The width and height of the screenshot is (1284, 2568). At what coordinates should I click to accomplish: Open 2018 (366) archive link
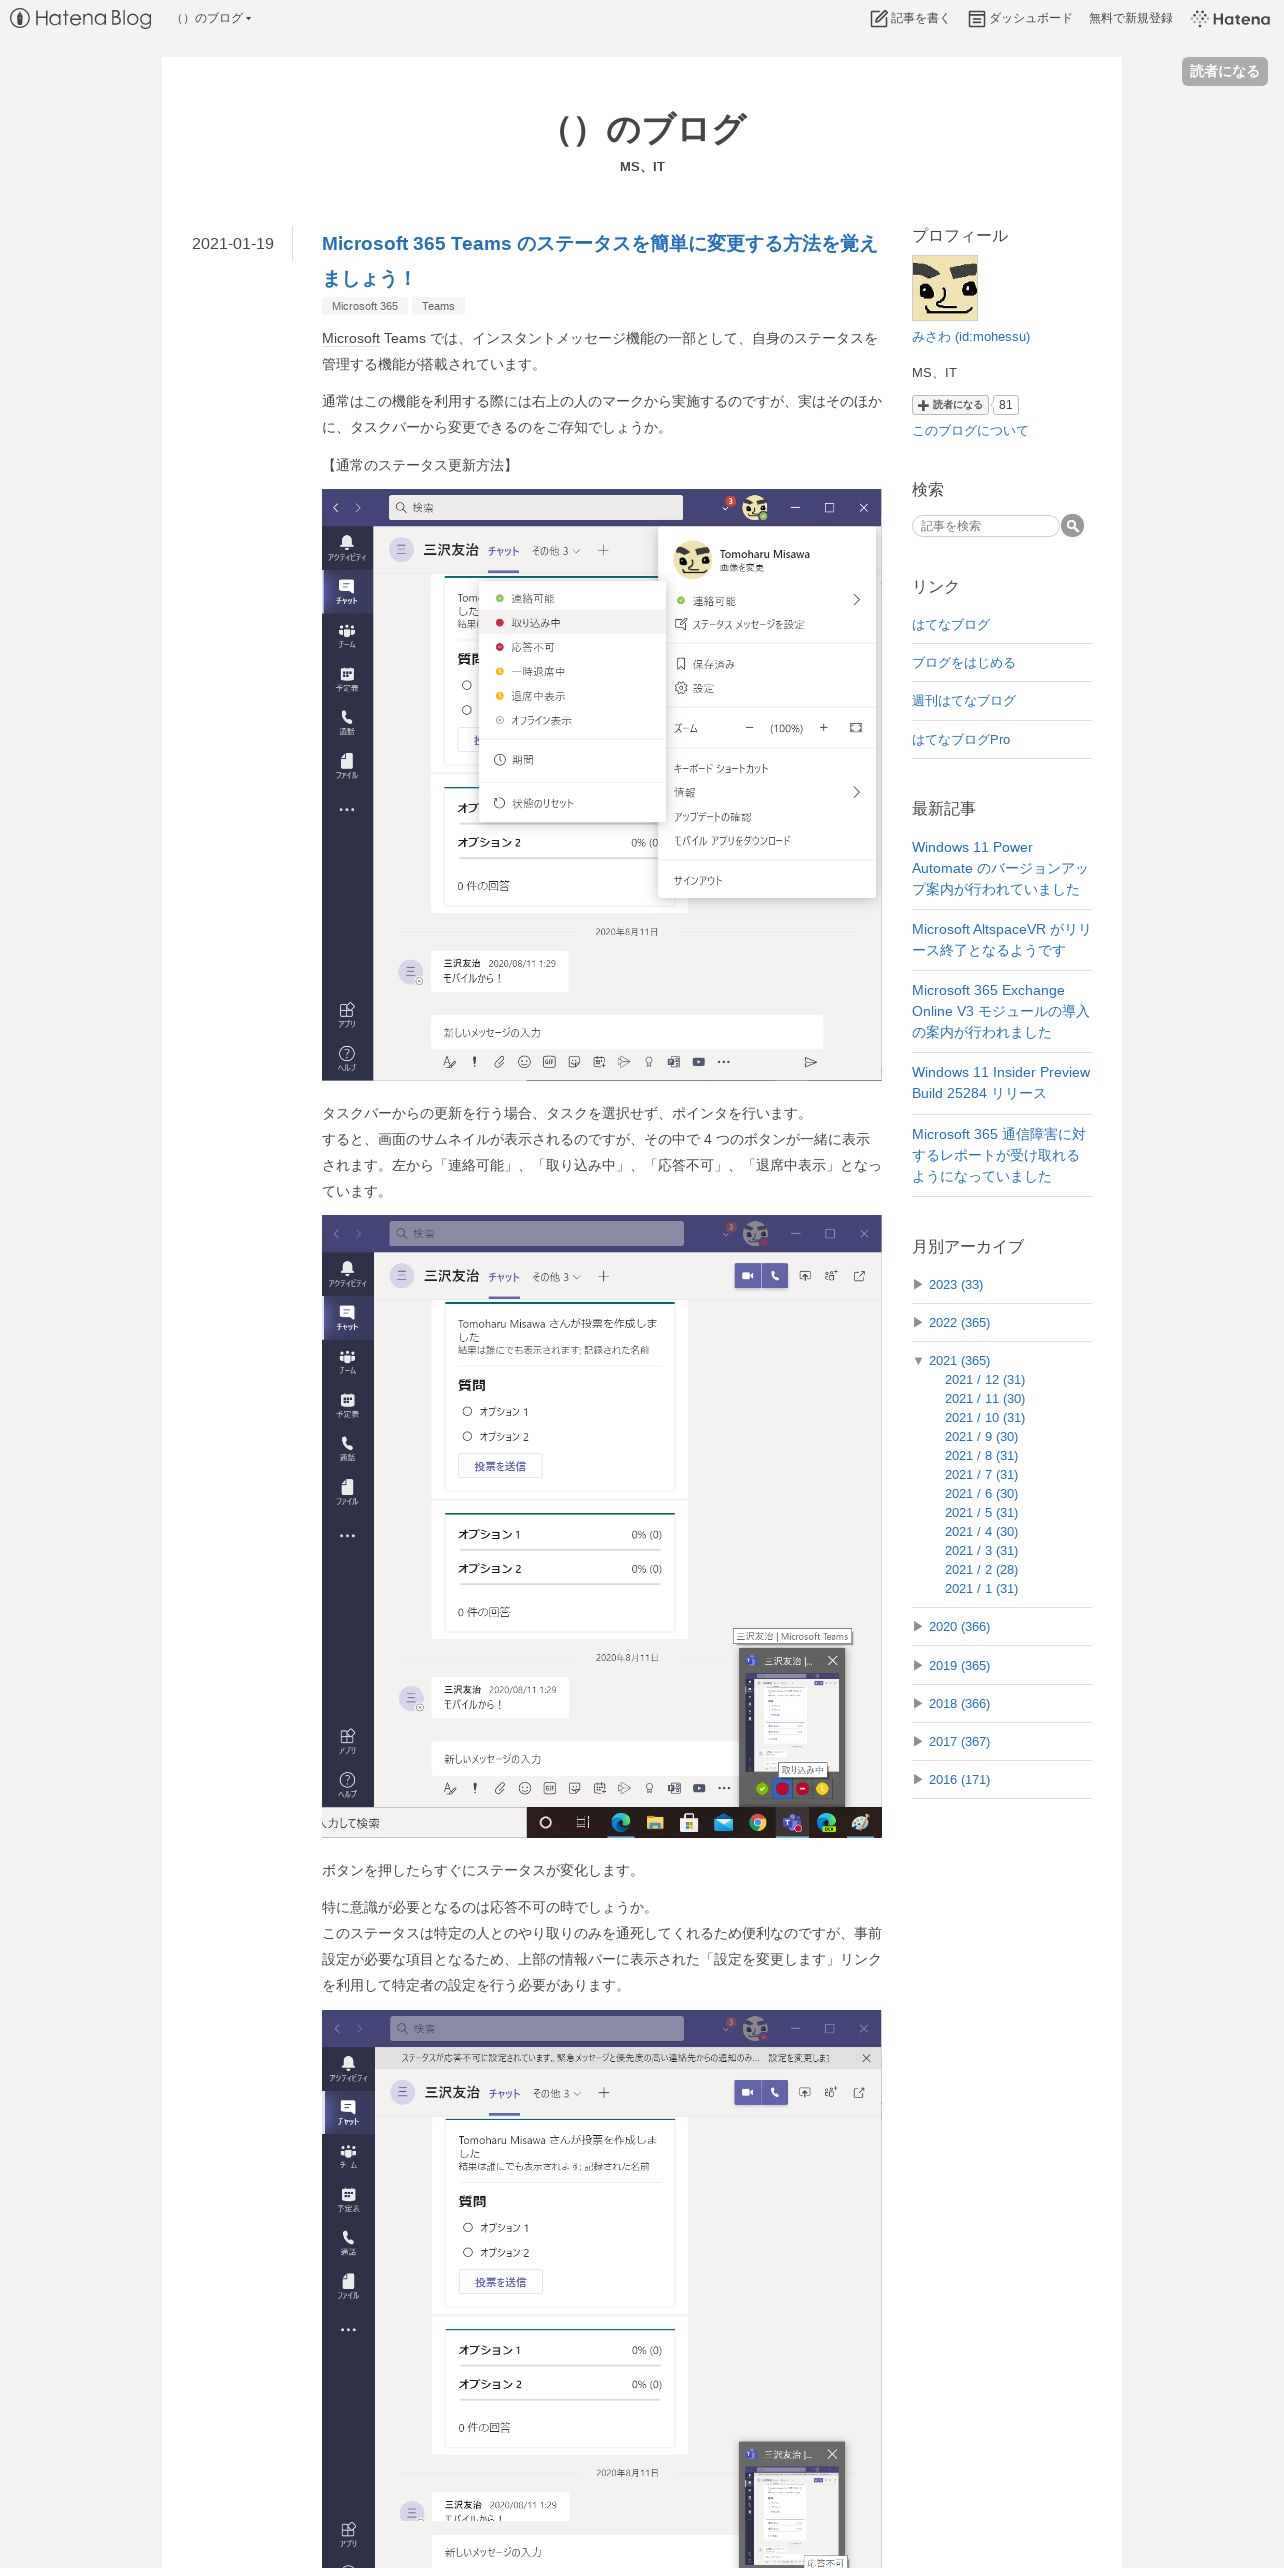coord(959,1704)
